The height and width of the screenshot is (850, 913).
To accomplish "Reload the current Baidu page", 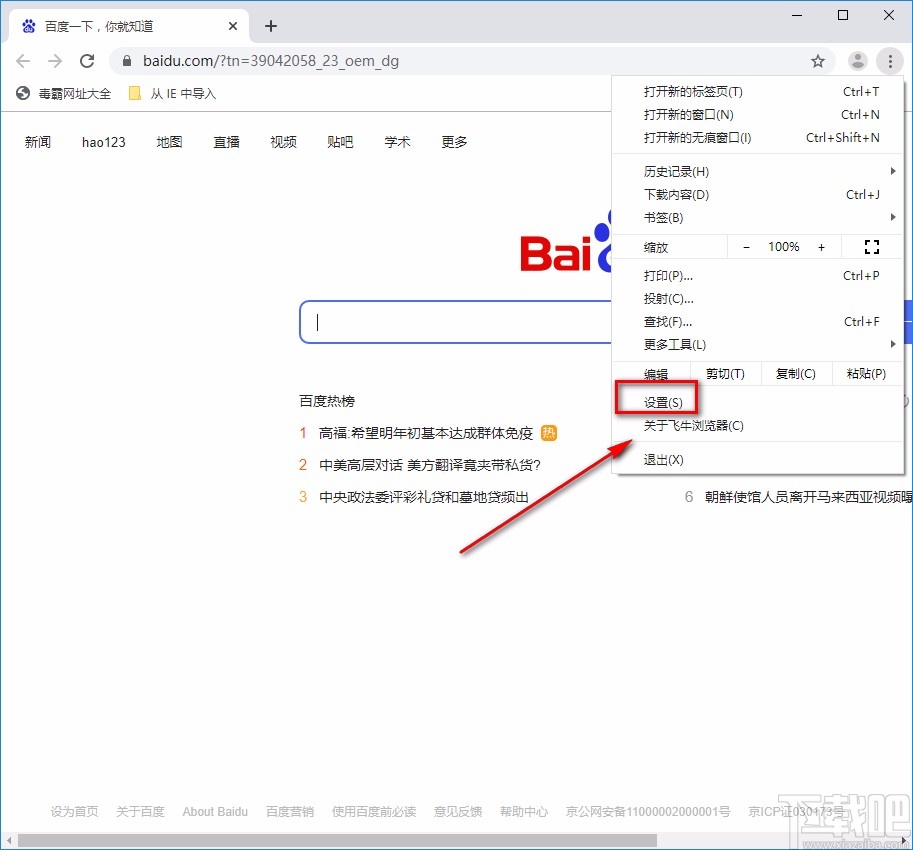I will (x=87, y=60).
